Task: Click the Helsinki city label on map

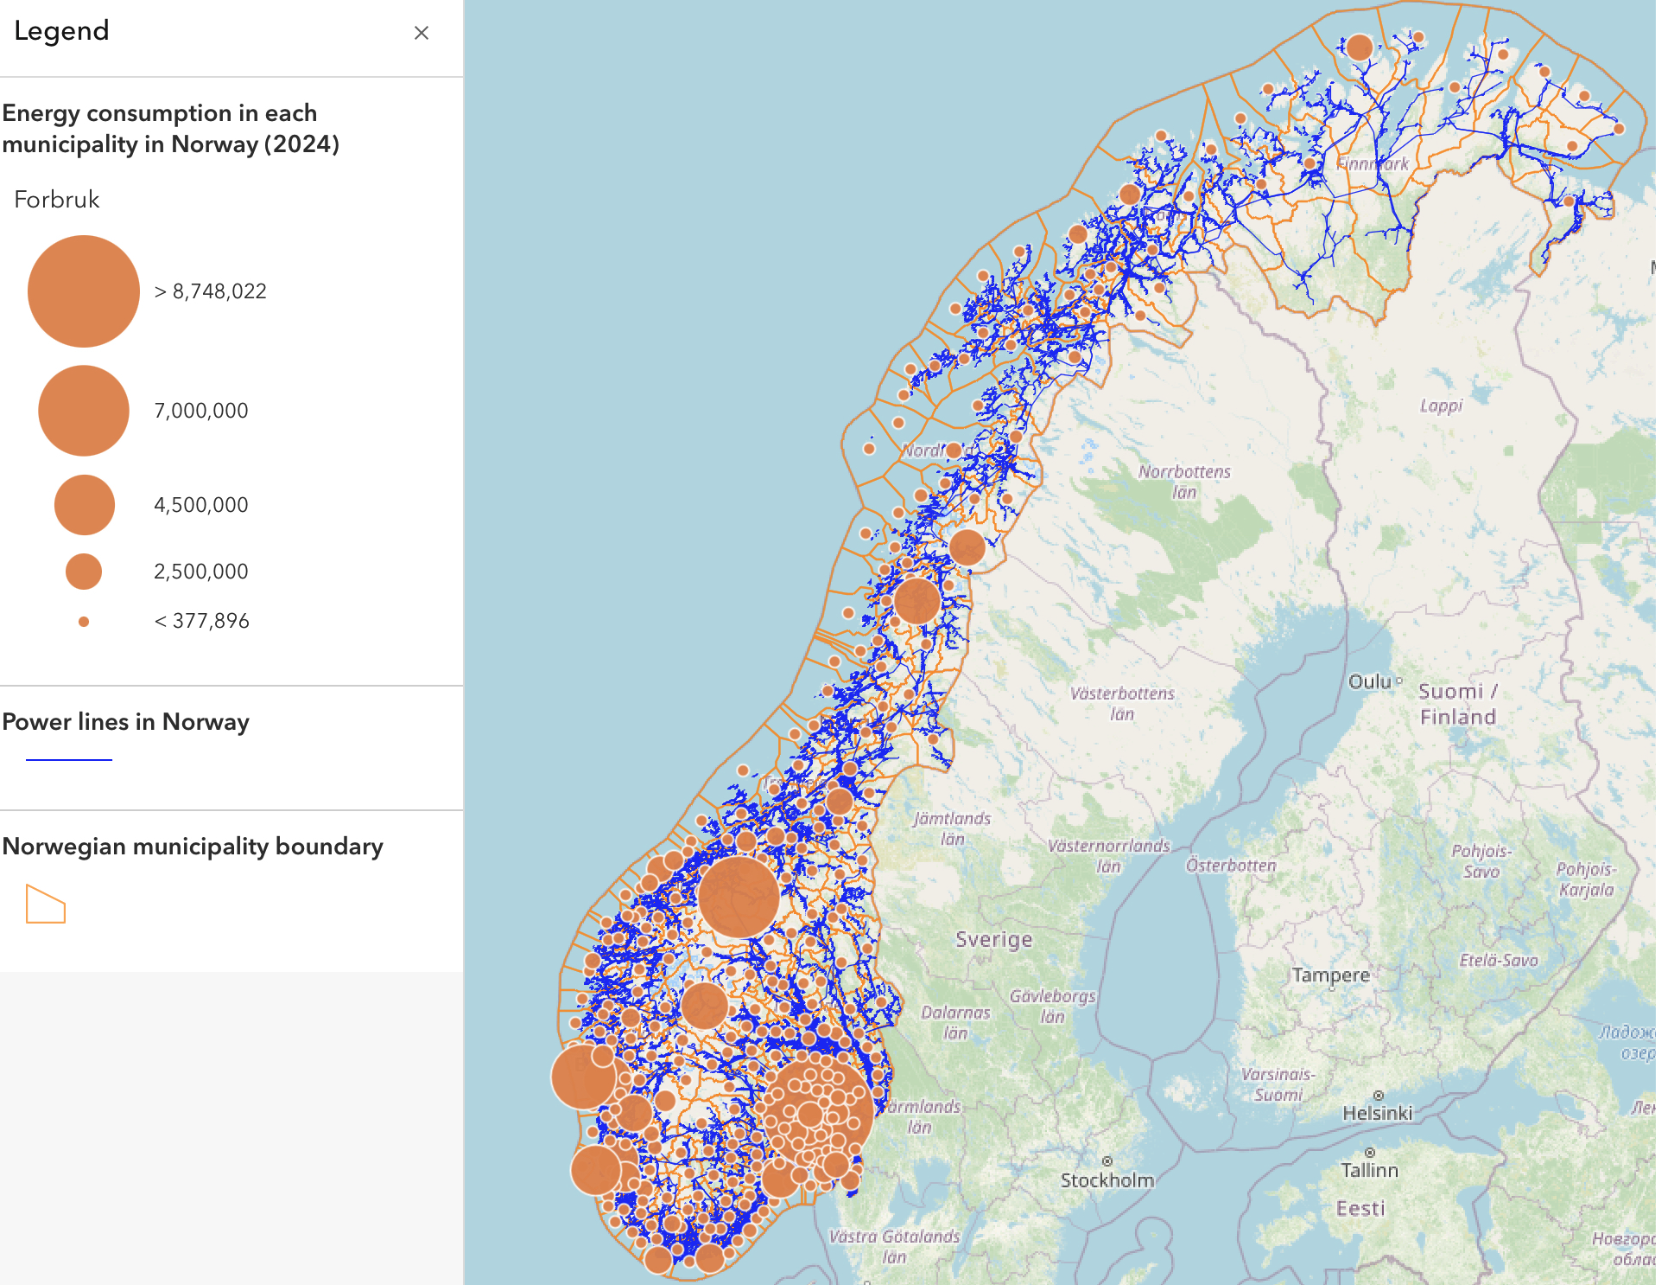Action: click(x=1377, y=1113)
